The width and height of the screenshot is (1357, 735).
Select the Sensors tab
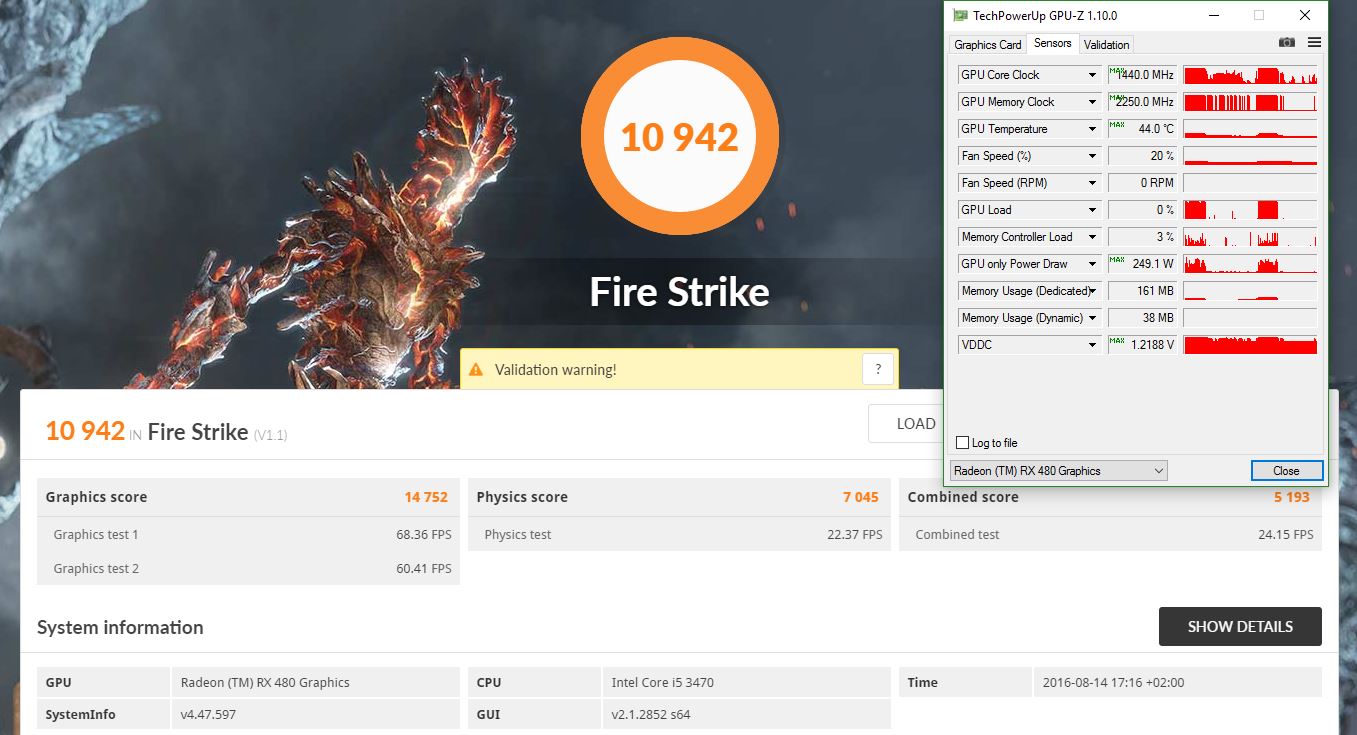(x=1053, y=43)
